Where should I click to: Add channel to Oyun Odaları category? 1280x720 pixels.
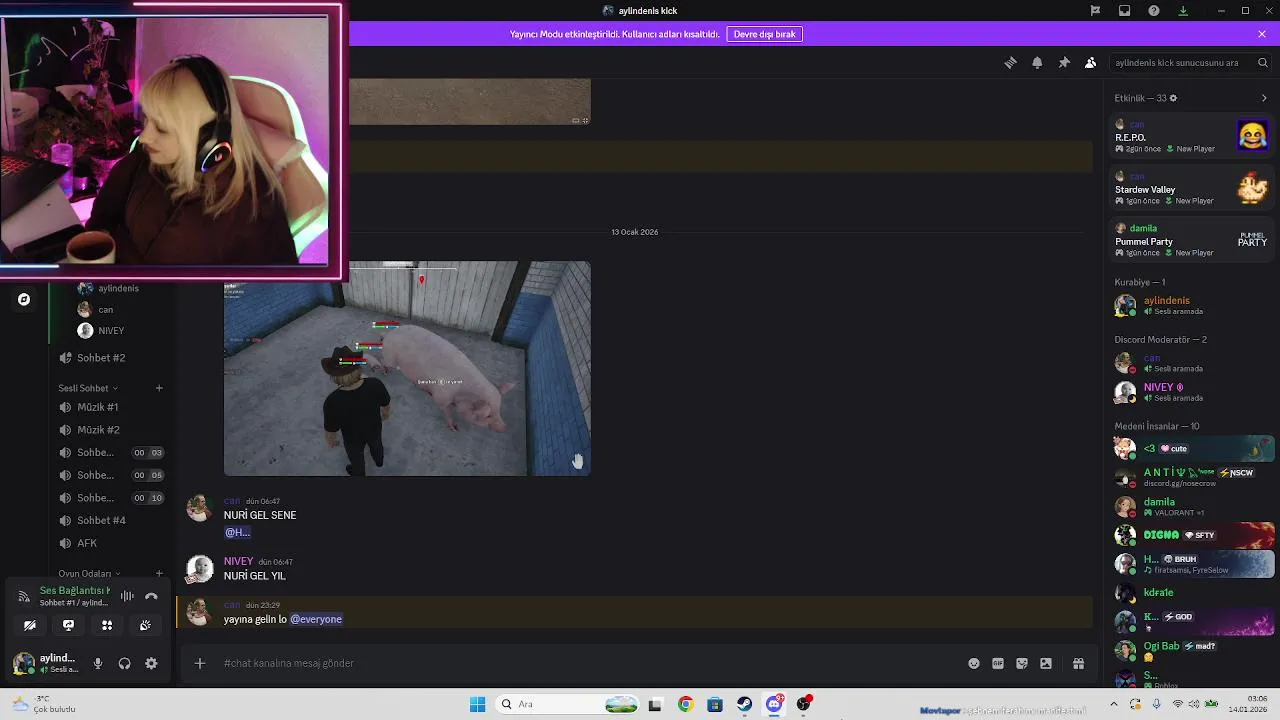pos(159,574)
